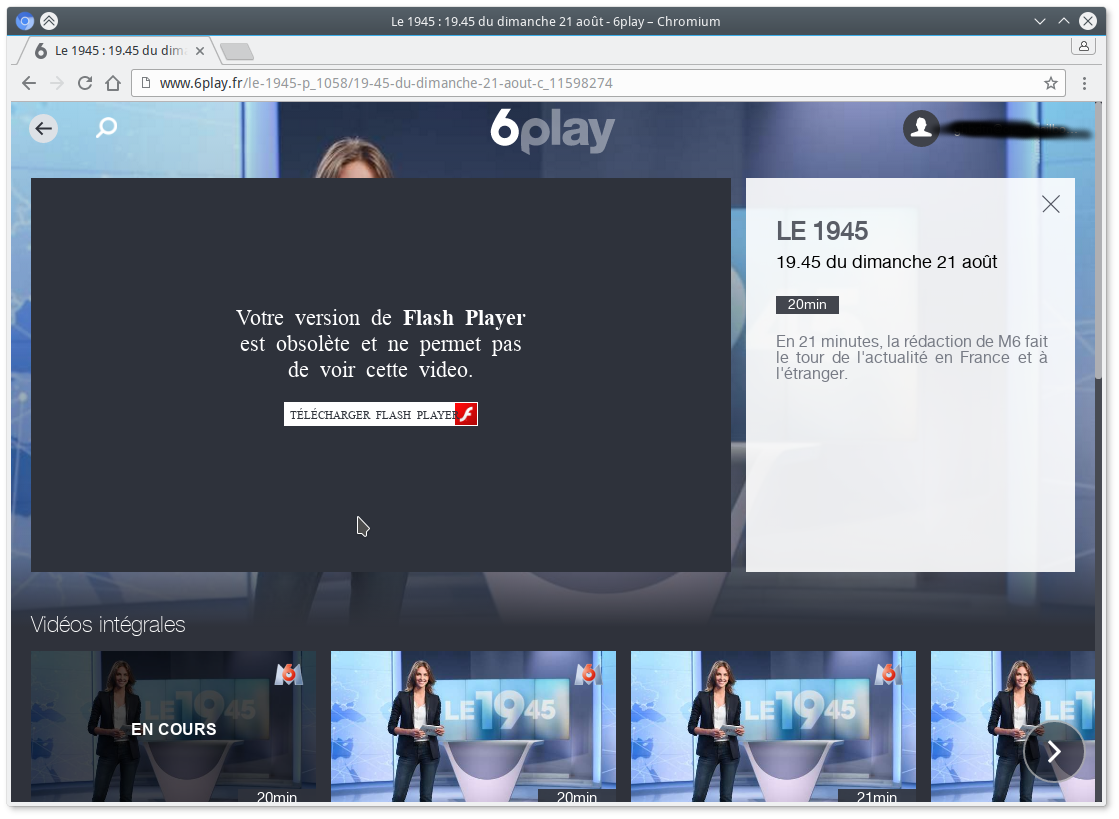This screenshot has height=819, width=1119.
Task: Click the '20min' duration badge in panel
Action: (807, 305)
